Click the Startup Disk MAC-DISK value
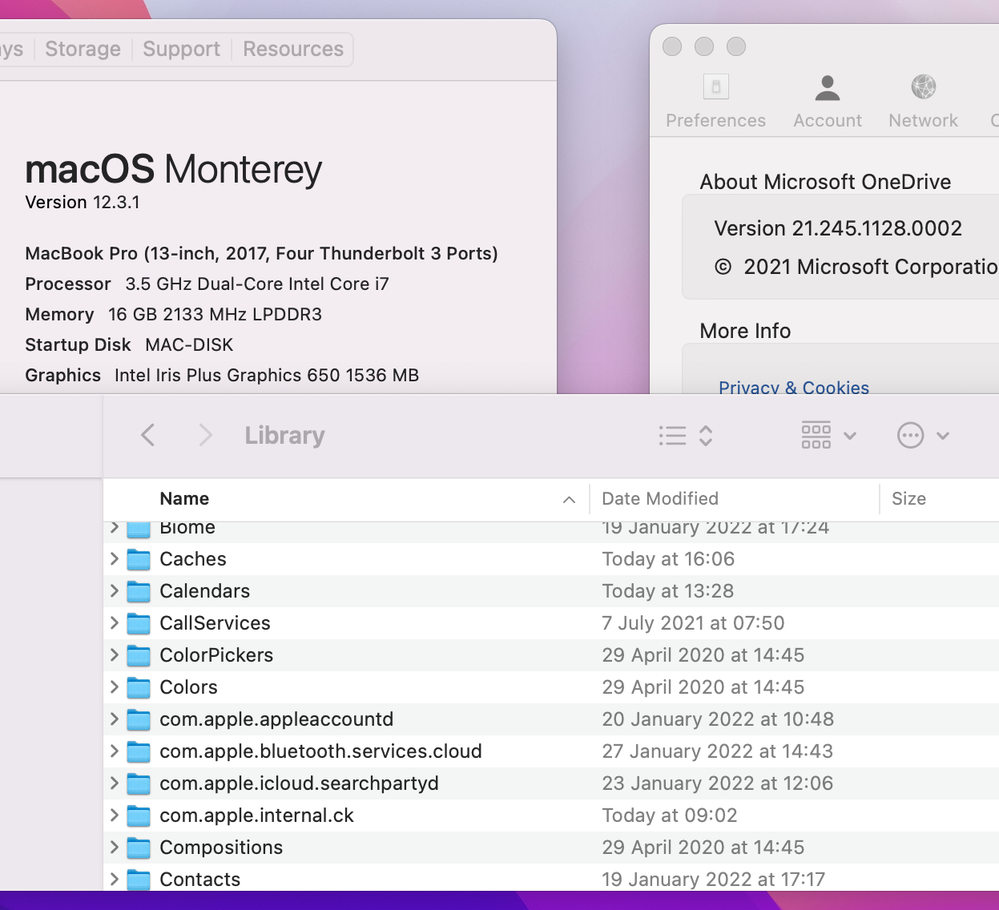999x910 pixels. pyautogui.click(x=189, y=345)
